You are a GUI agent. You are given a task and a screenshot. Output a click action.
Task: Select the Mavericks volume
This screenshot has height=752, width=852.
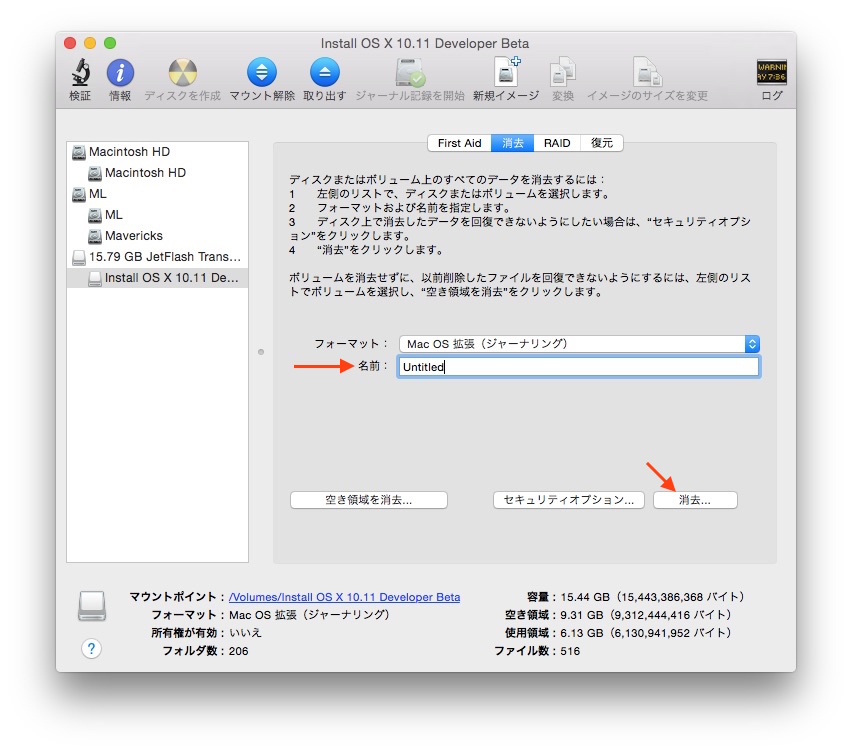click(158, 236)
